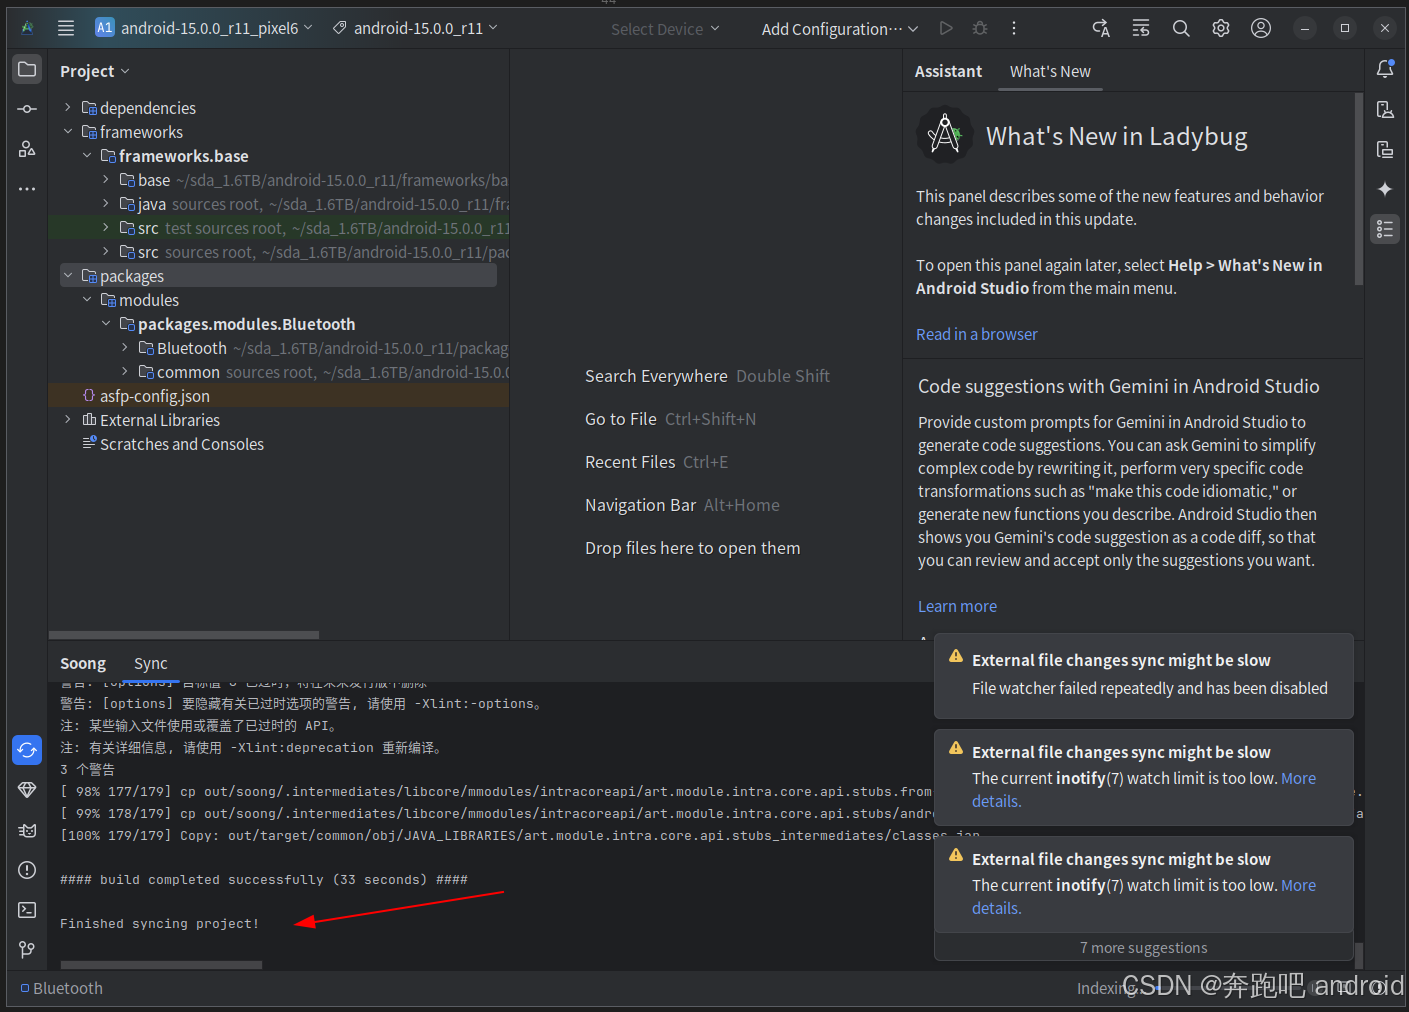1409x1012 pixels.
Task: Open the Terminal tool window icon
Action: (x=27, y=910)
